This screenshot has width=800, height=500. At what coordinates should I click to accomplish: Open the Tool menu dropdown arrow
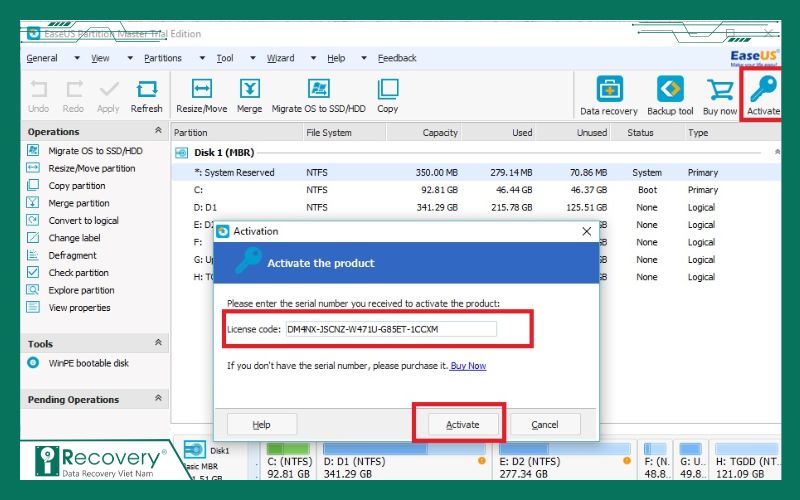click(253, 58)
